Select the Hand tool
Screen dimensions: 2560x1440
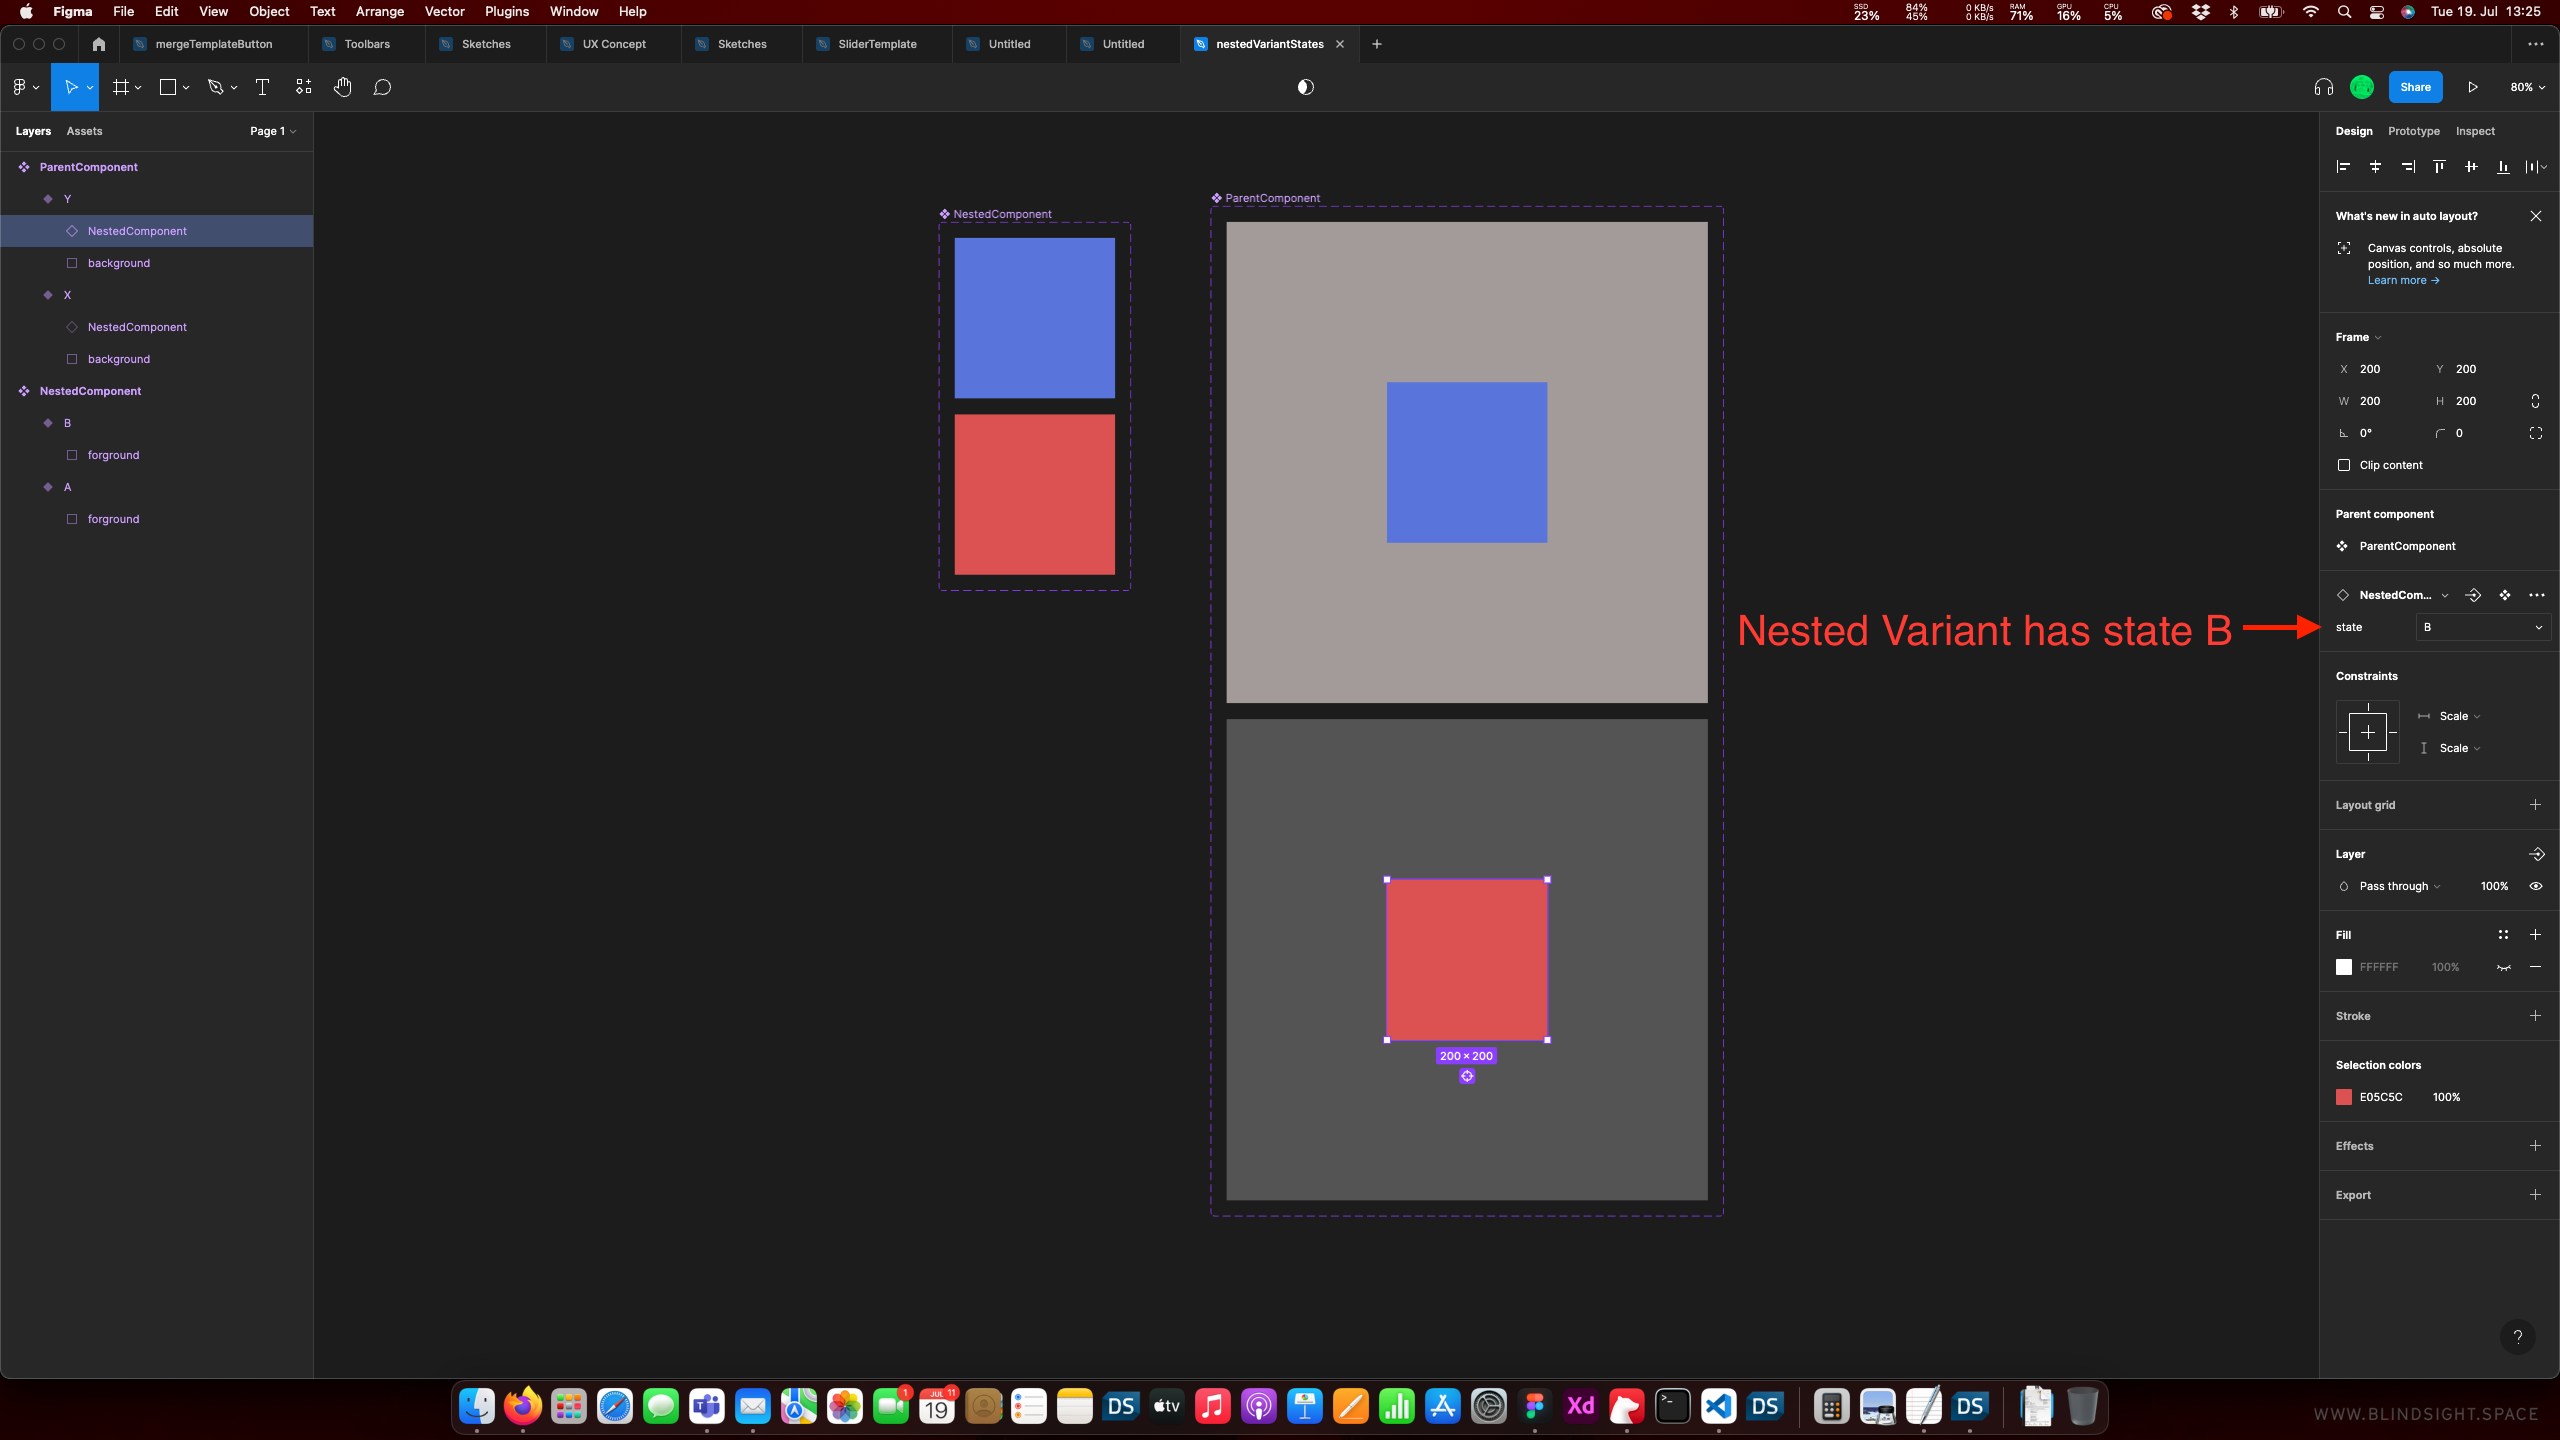342,87
